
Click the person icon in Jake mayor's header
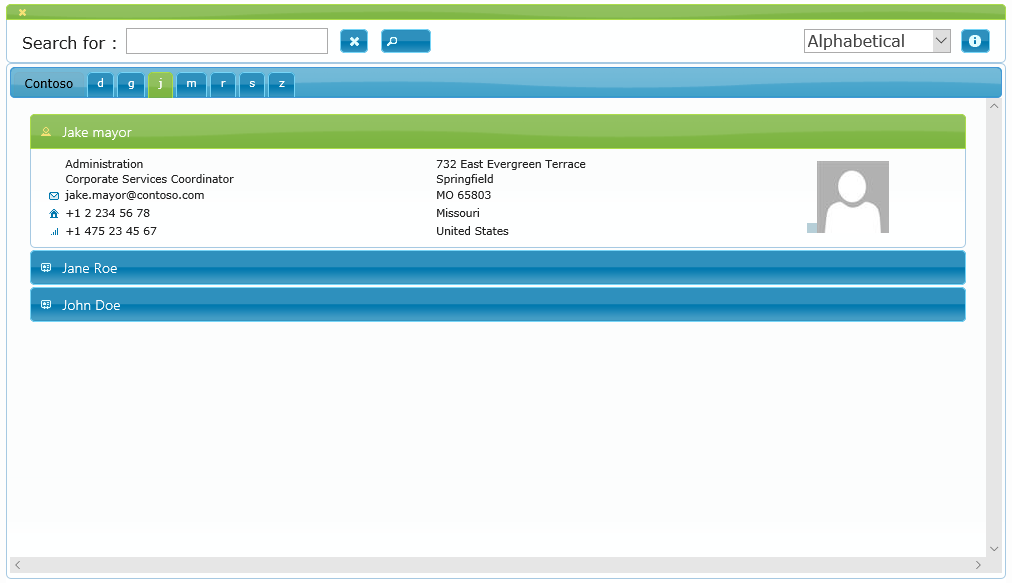click(x=46, y=131)
